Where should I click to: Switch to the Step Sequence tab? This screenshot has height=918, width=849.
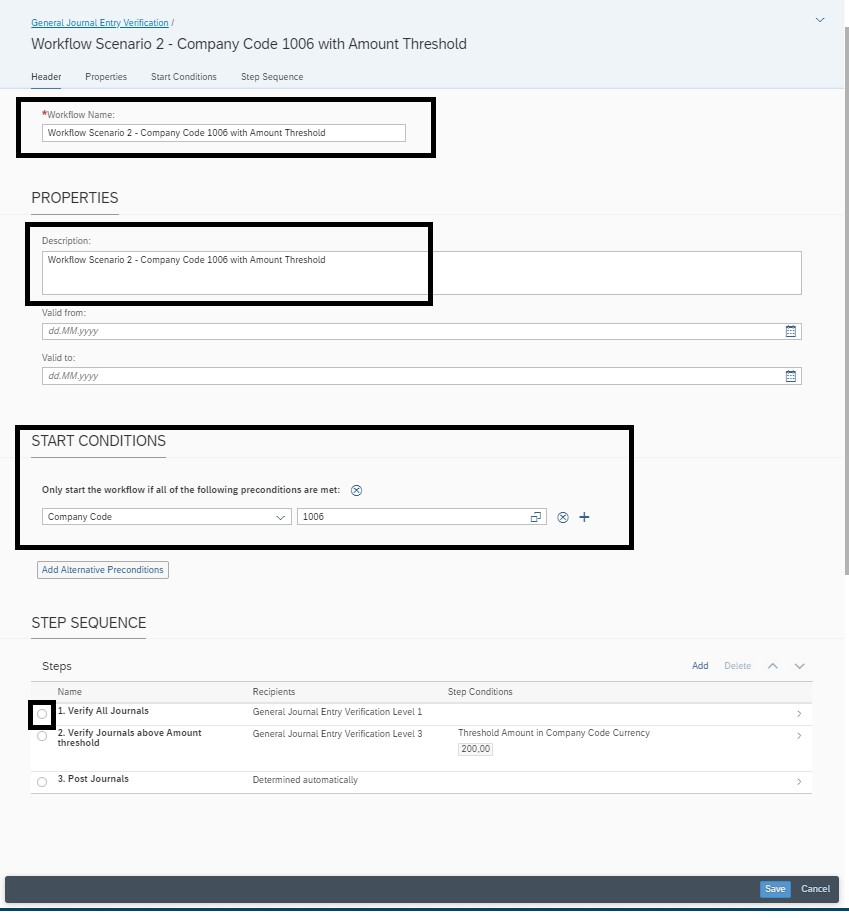click(272, 77)
